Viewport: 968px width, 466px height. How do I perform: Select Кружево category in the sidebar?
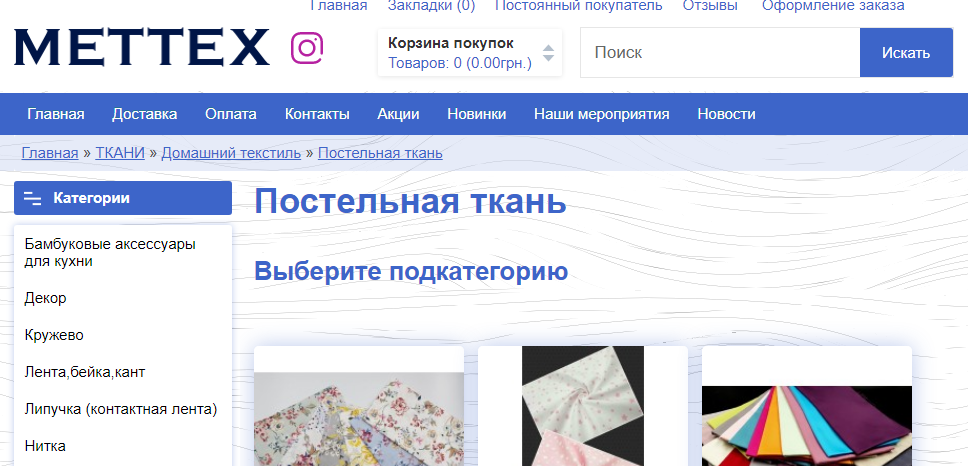tap(54, 335)
